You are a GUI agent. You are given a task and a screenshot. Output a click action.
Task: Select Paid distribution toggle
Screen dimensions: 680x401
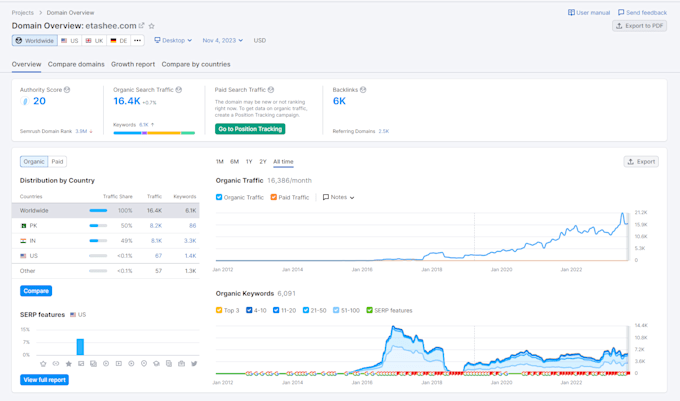click(57, 162)
